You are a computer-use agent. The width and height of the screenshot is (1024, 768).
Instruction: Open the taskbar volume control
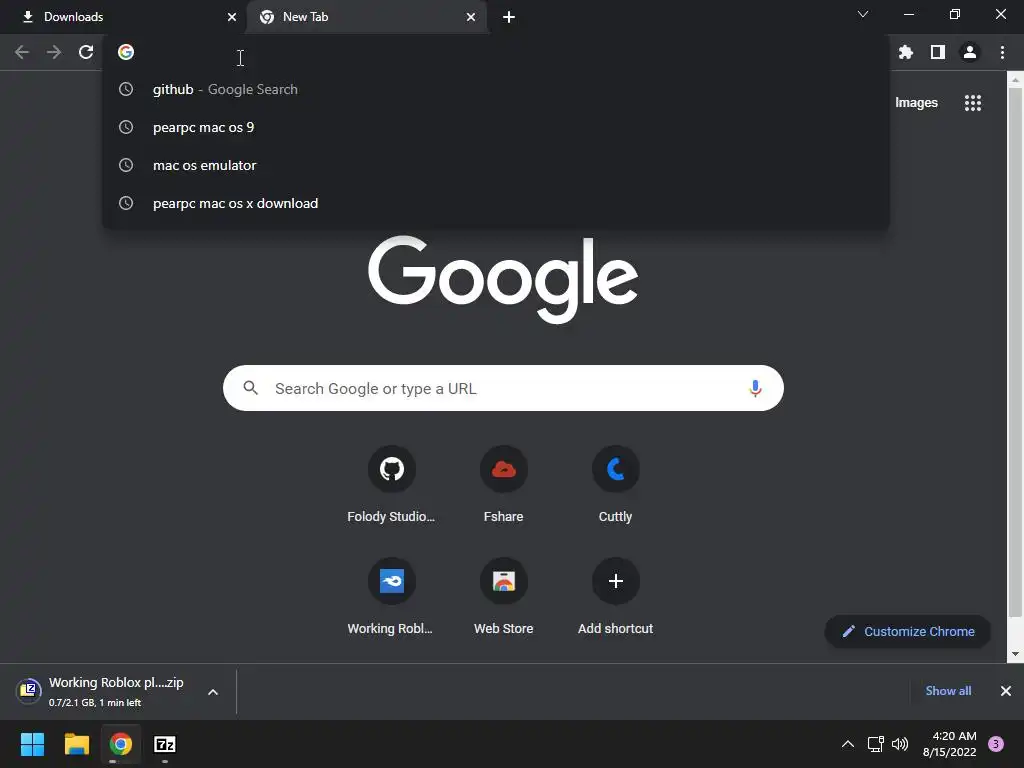pos(900,744)
